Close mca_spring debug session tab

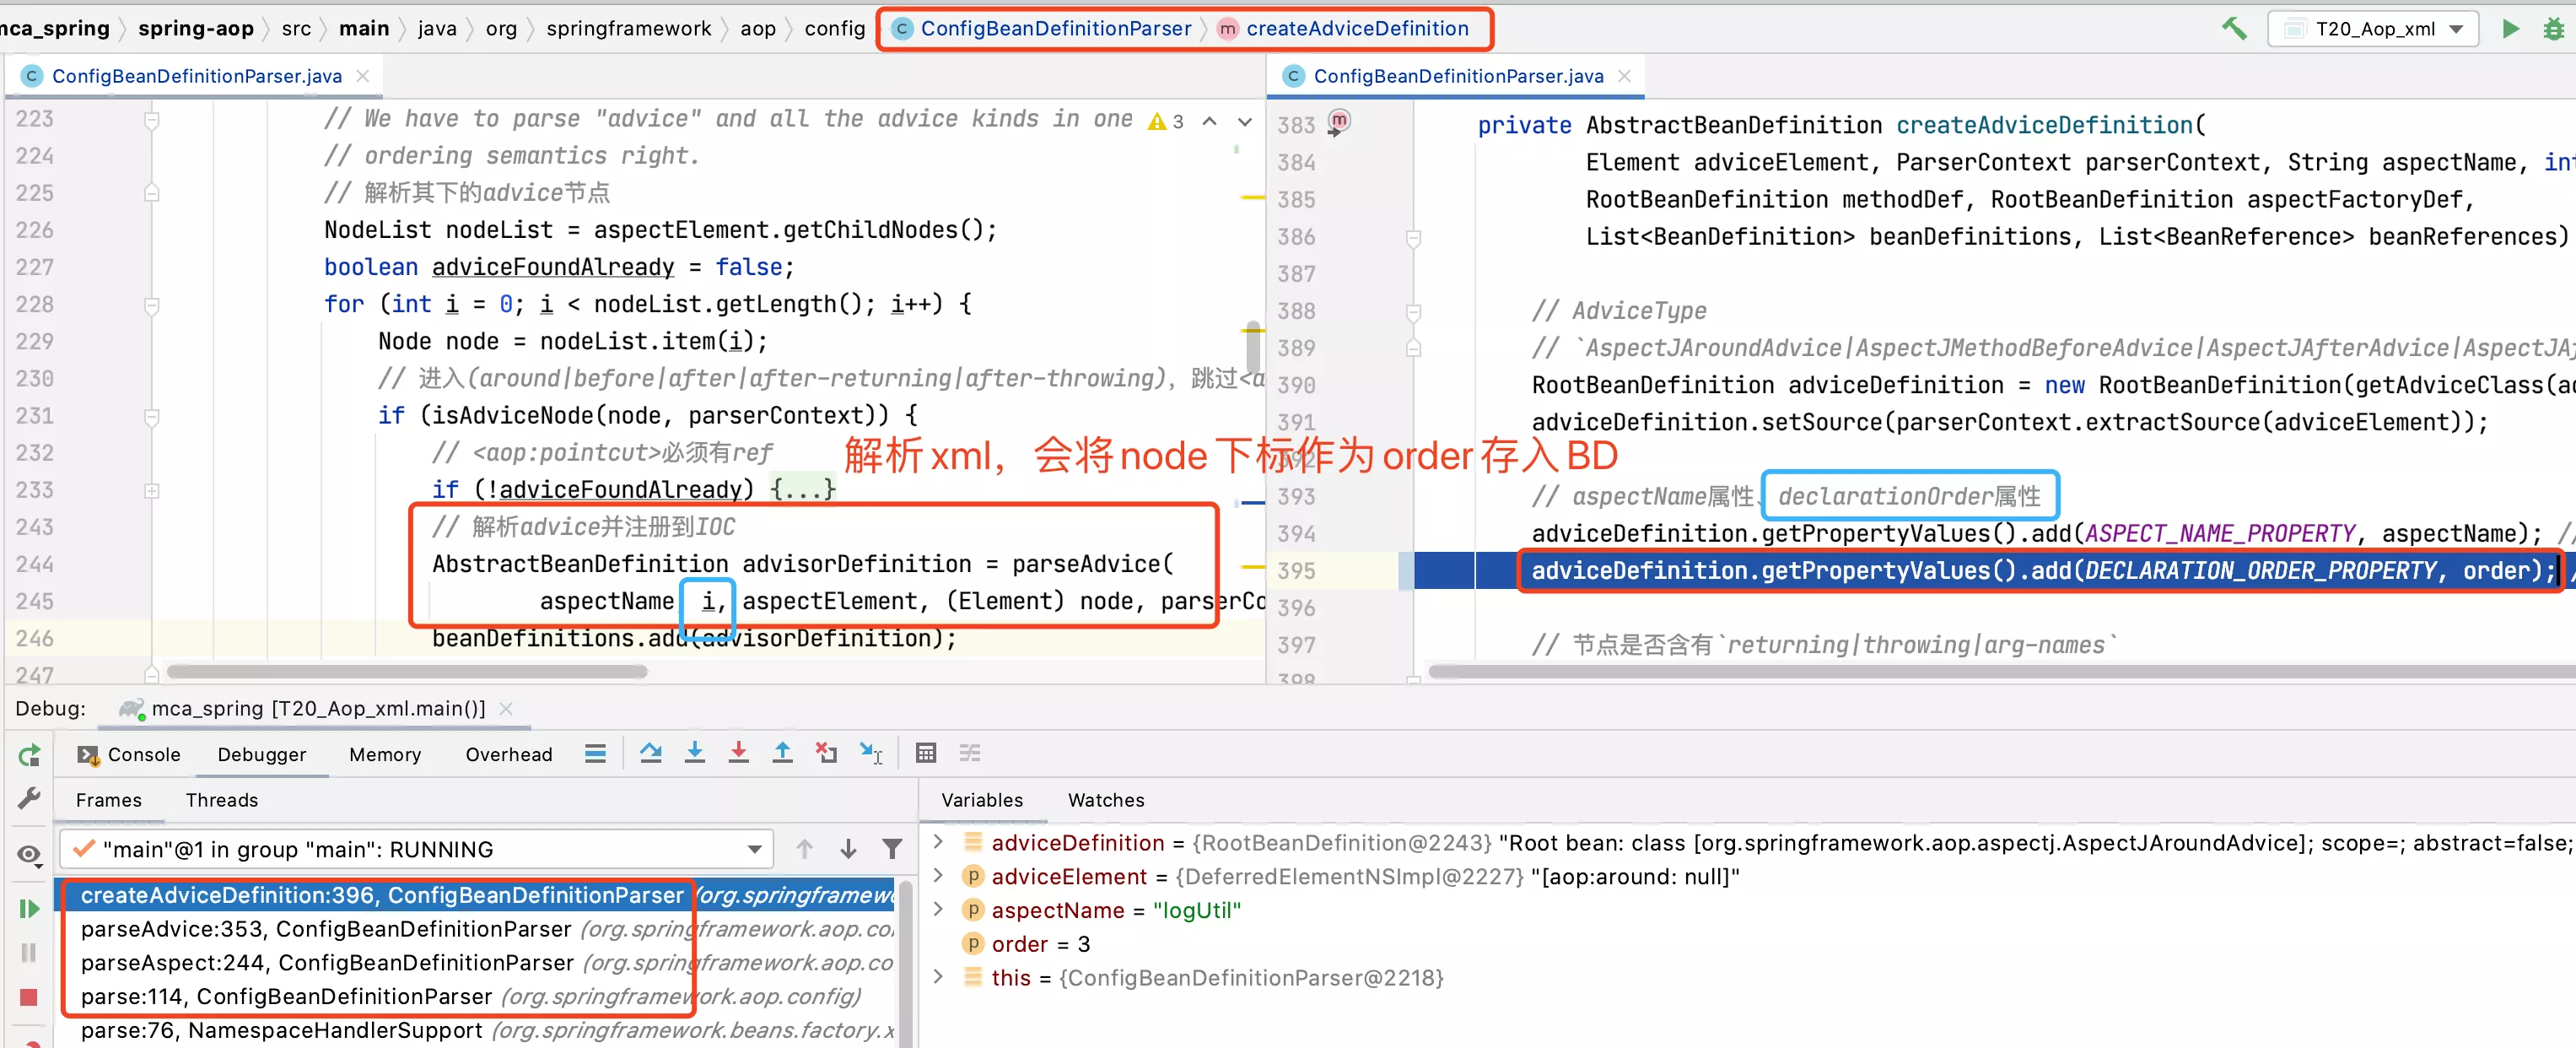[x=506, y=708]
